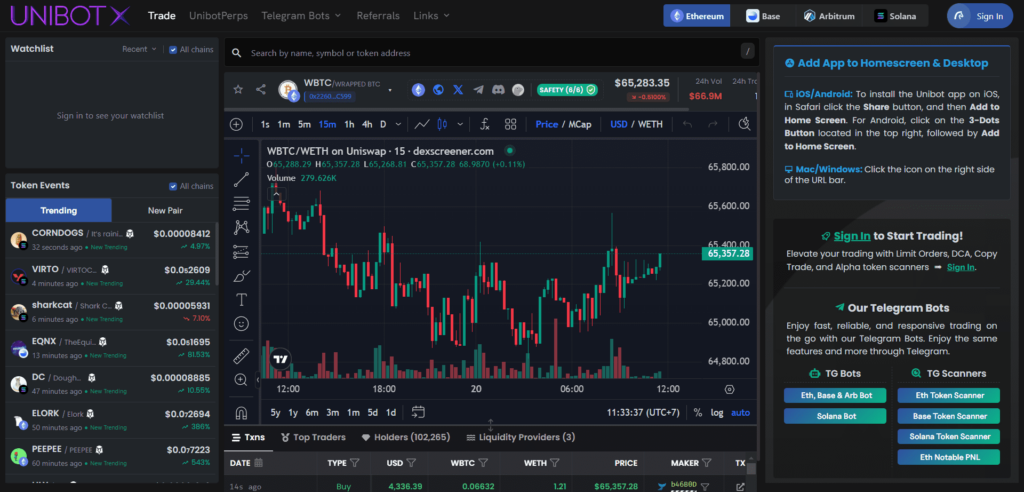
Task: Open the Etherscan (Ethereum) link icon
Action: pos(418,90)
